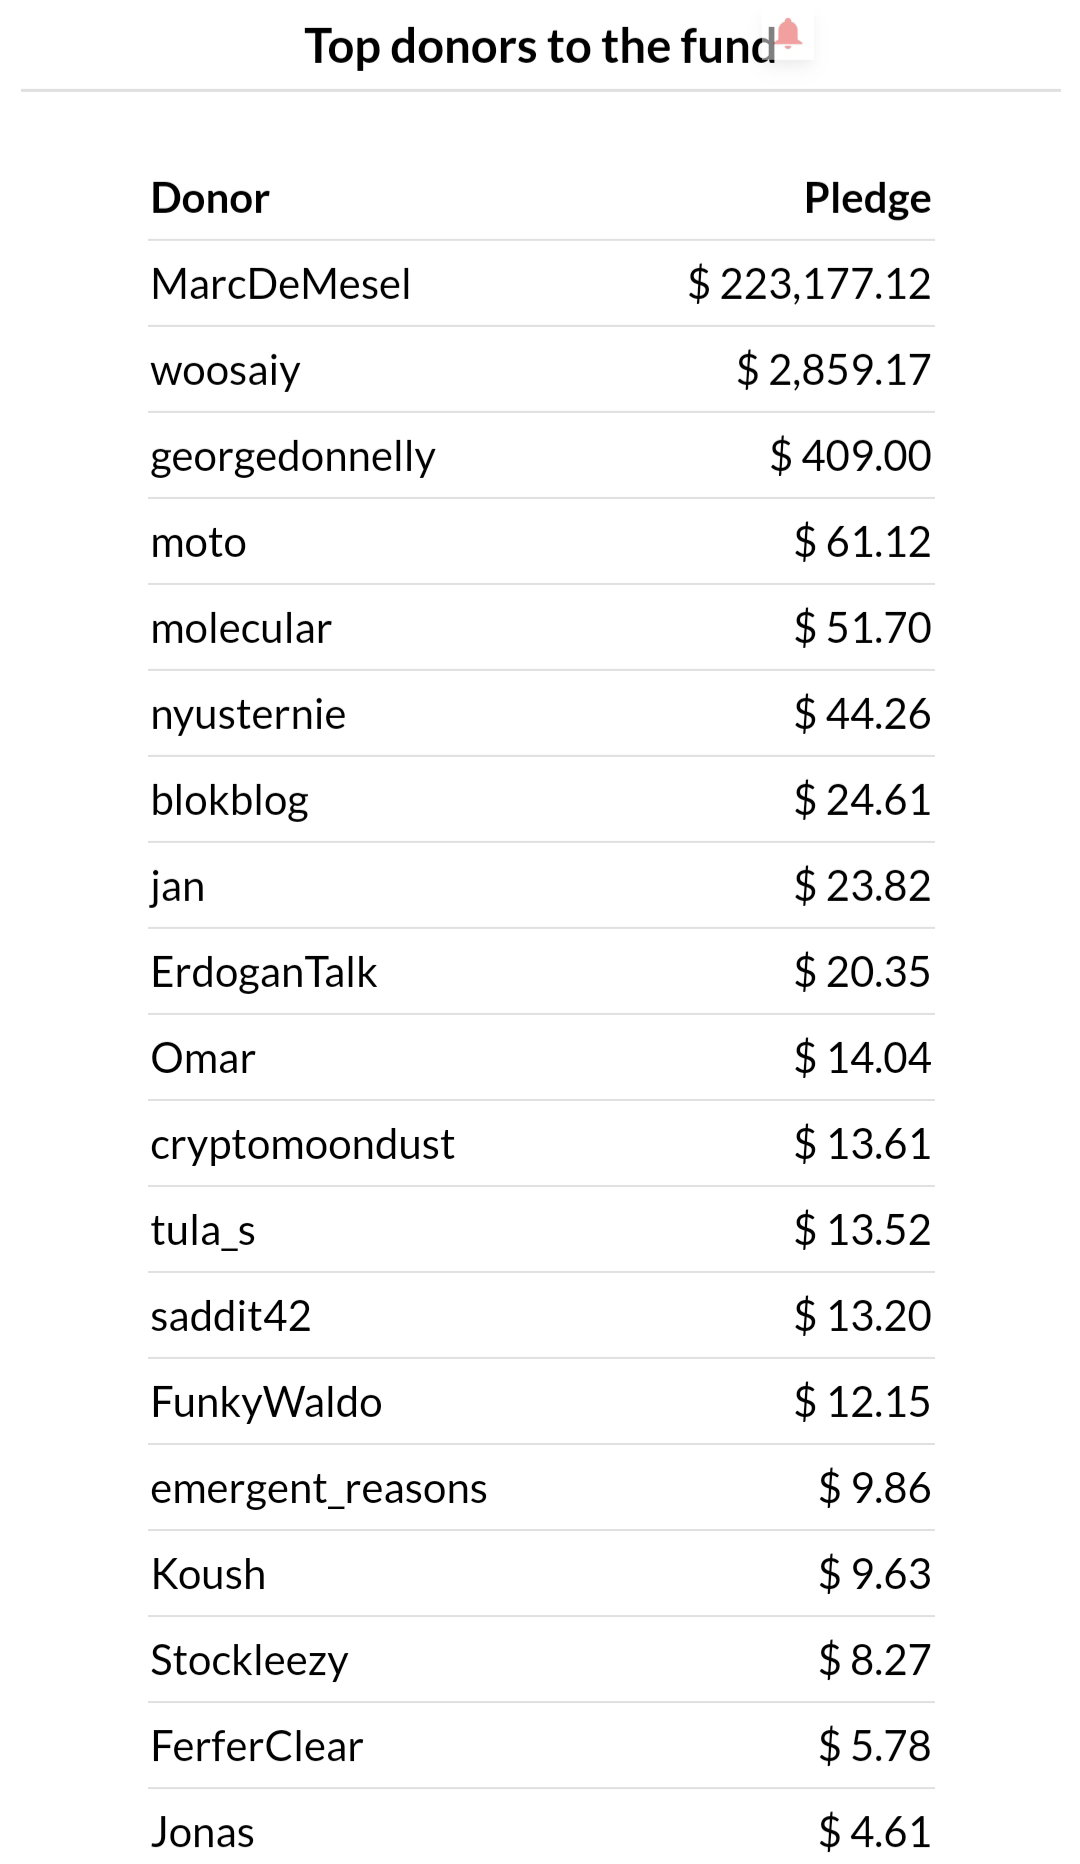Open MarcDeMesel donor profile

(281, 284)
